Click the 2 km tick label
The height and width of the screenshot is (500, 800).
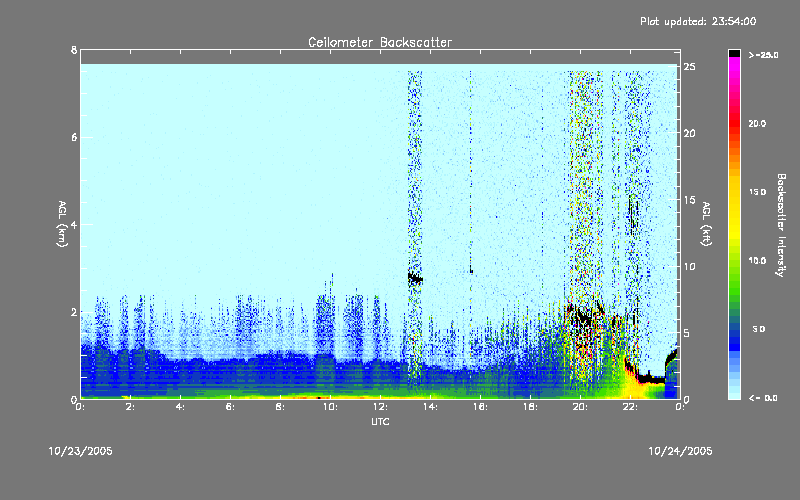point(74,312)
